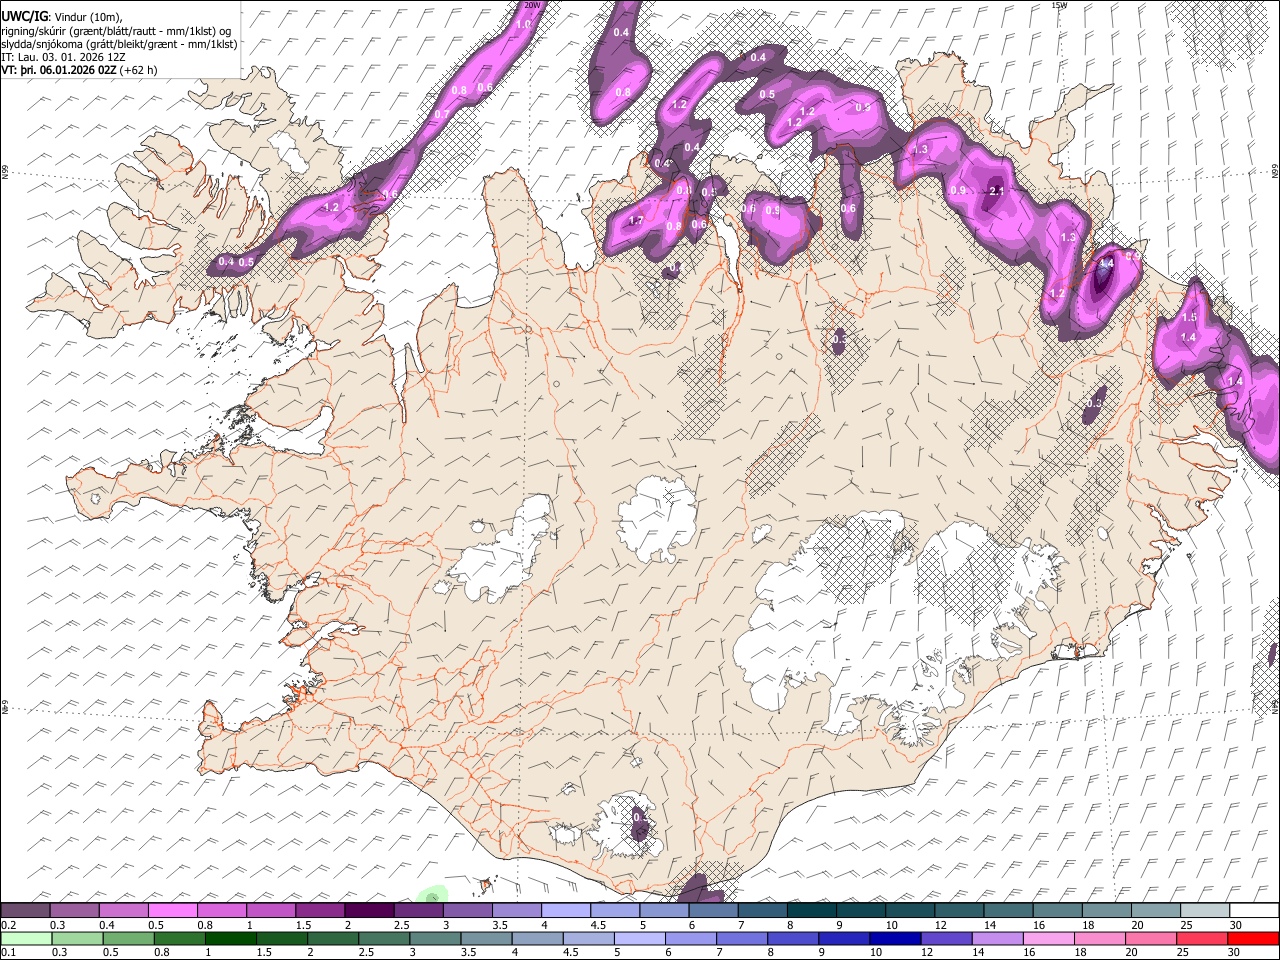Click the '20W' longitude label
Screen dimensions: 1280x960
tap(531, 5)
